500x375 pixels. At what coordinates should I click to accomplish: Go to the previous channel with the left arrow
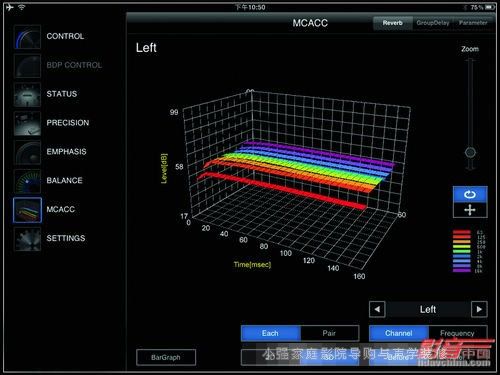coord(377,309)
